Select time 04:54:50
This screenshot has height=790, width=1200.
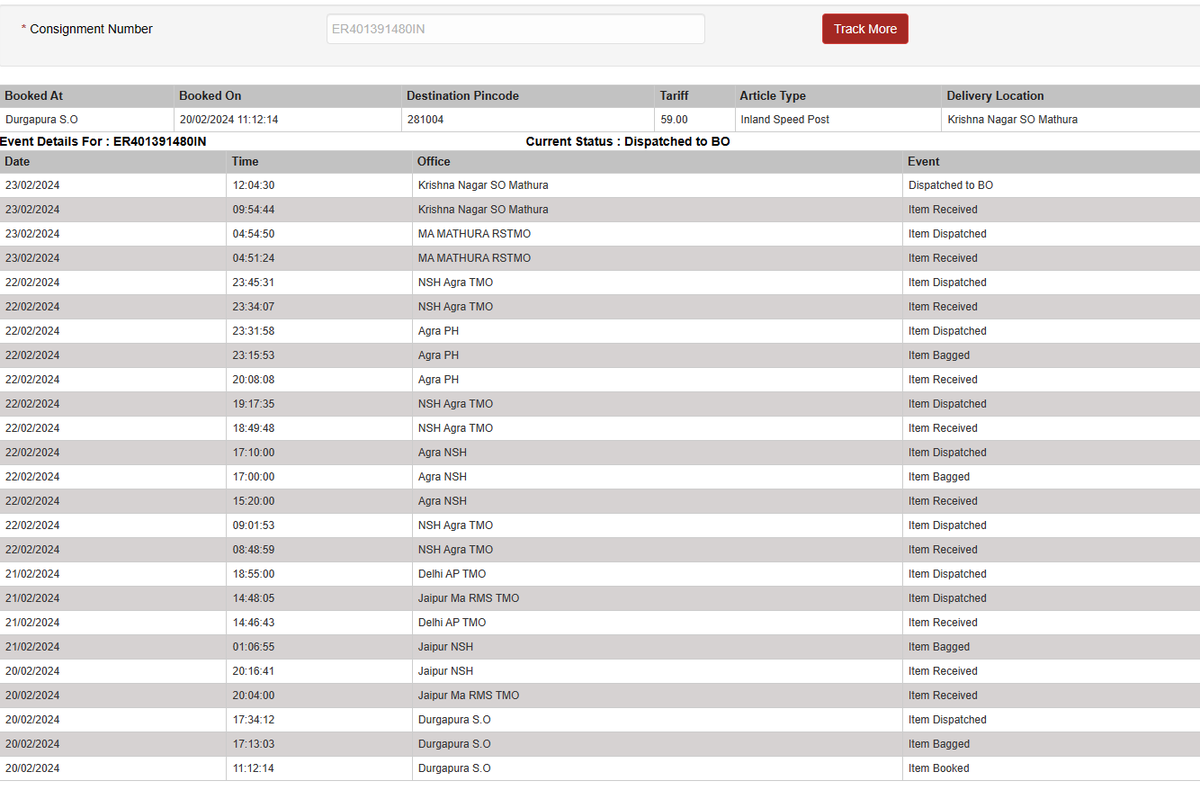coord(253,234)
